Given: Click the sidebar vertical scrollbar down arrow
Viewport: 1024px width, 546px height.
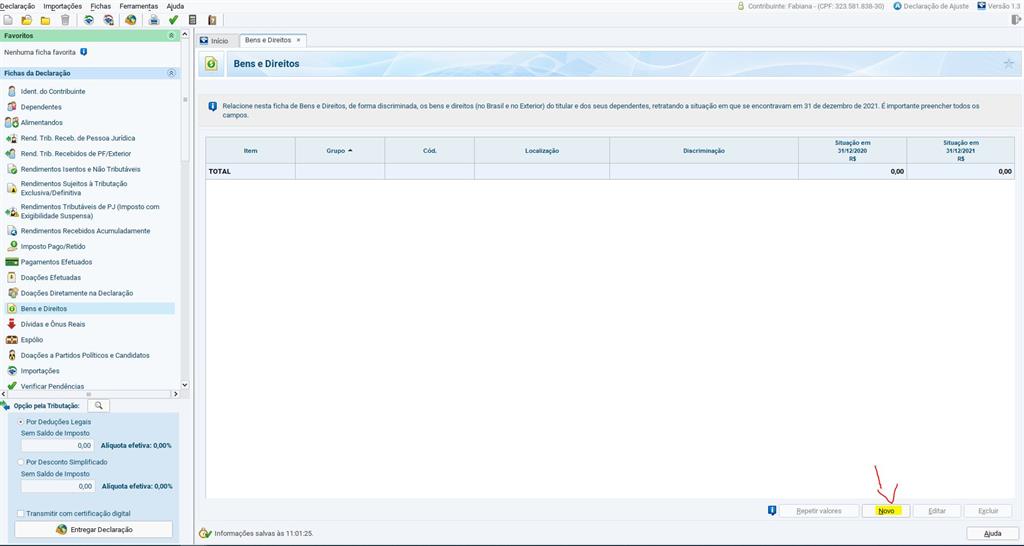Looking at the screenshot, I should (184, 385).
